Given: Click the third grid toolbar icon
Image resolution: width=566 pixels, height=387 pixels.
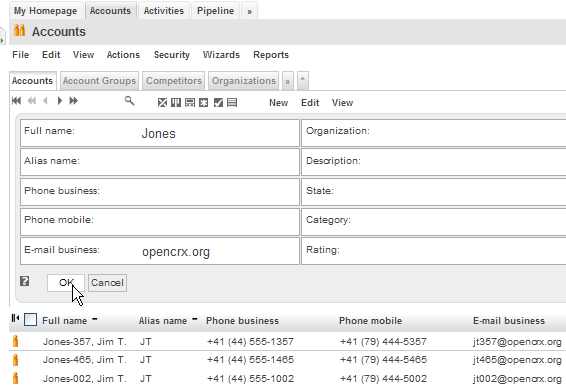Looking at the screenshot, I should click(x=190, y=103).
